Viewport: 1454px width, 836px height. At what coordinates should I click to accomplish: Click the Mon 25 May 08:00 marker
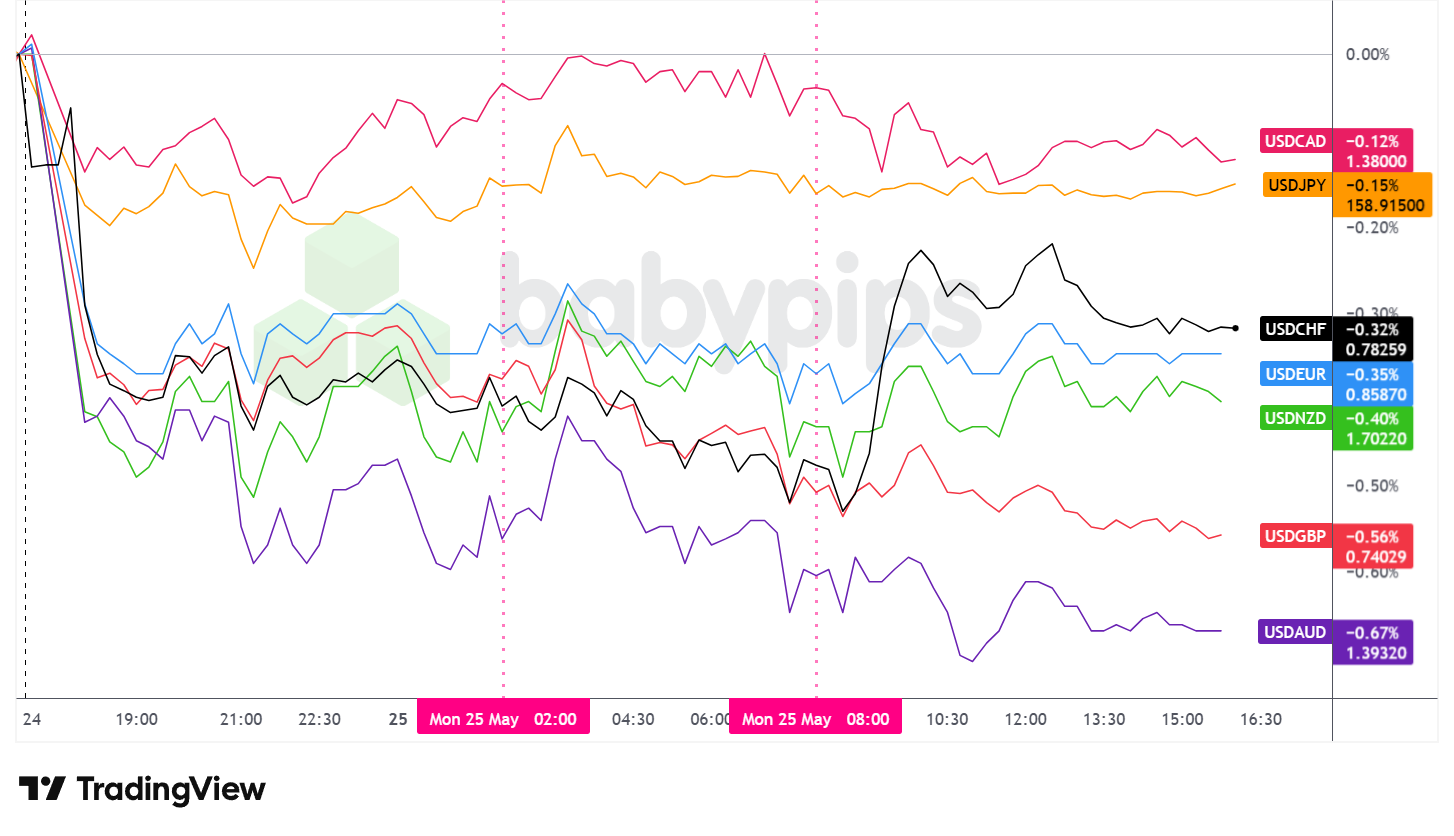[815, 718]
